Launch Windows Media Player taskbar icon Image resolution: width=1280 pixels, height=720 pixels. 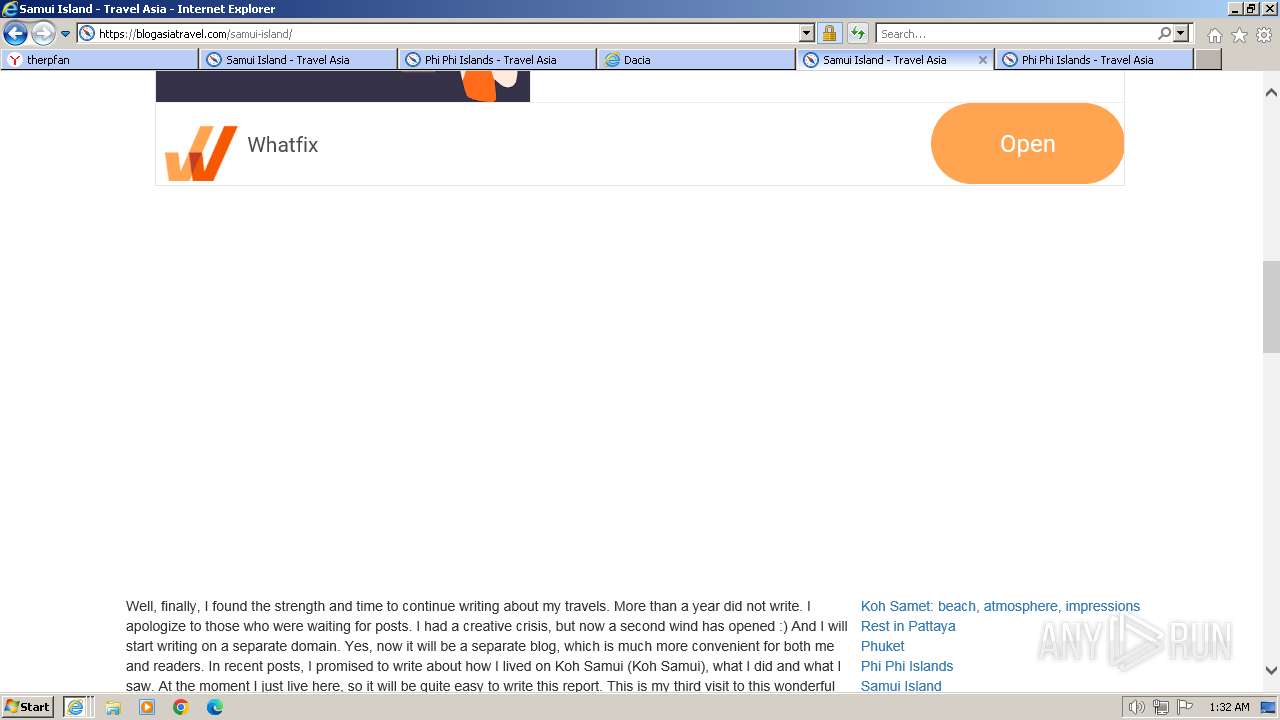[x=147, y=707]
